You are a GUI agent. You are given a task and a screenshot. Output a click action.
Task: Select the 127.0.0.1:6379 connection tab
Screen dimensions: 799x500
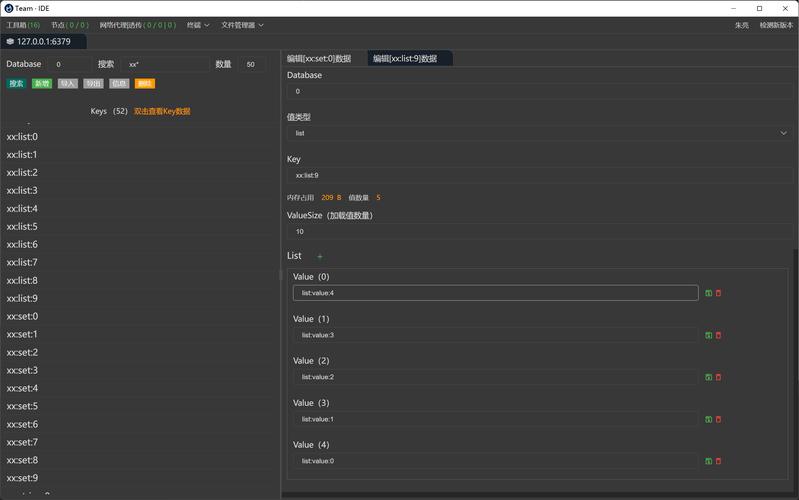pos(44,42)
